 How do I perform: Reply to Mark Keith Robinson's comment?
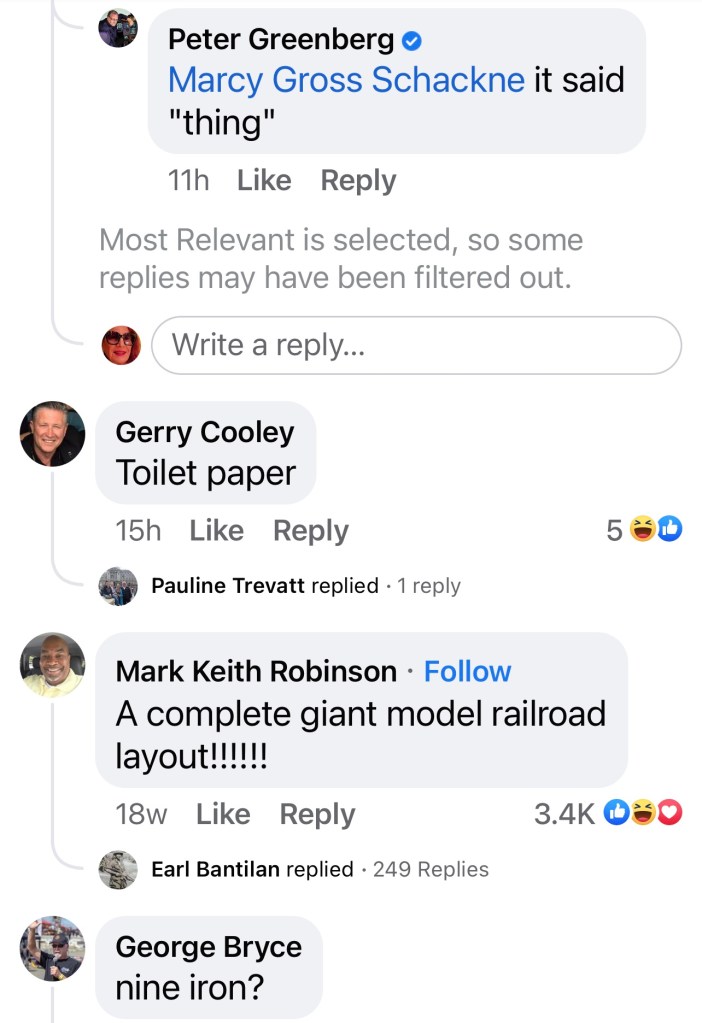tap(318, 814)
